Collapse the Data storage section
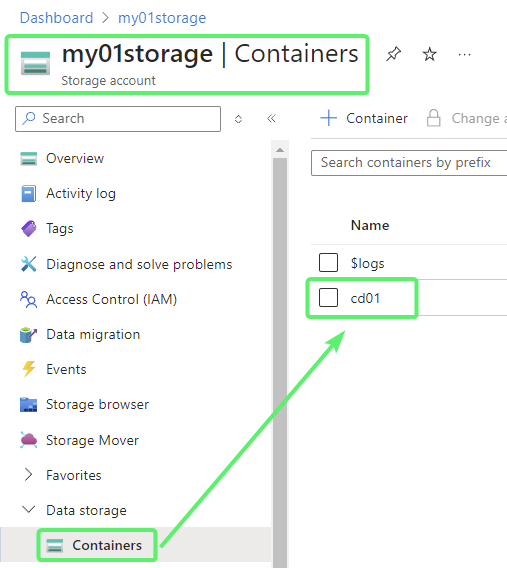Image resolution: width=507 pixels, height=568 pixels. pyautogui.click(x=29, y=509)
